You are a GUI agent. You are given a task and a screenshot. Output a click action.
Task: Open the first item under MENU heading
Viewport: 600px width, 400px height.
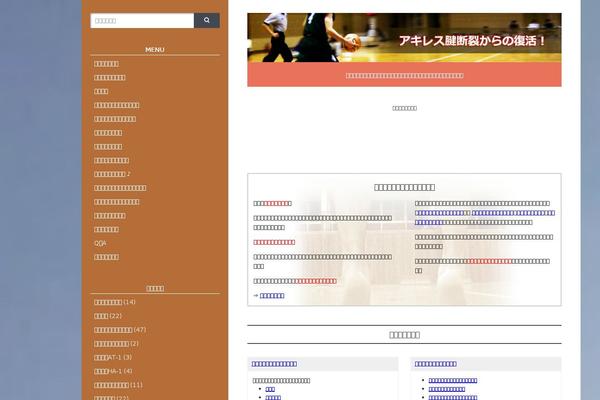point(106,64)
